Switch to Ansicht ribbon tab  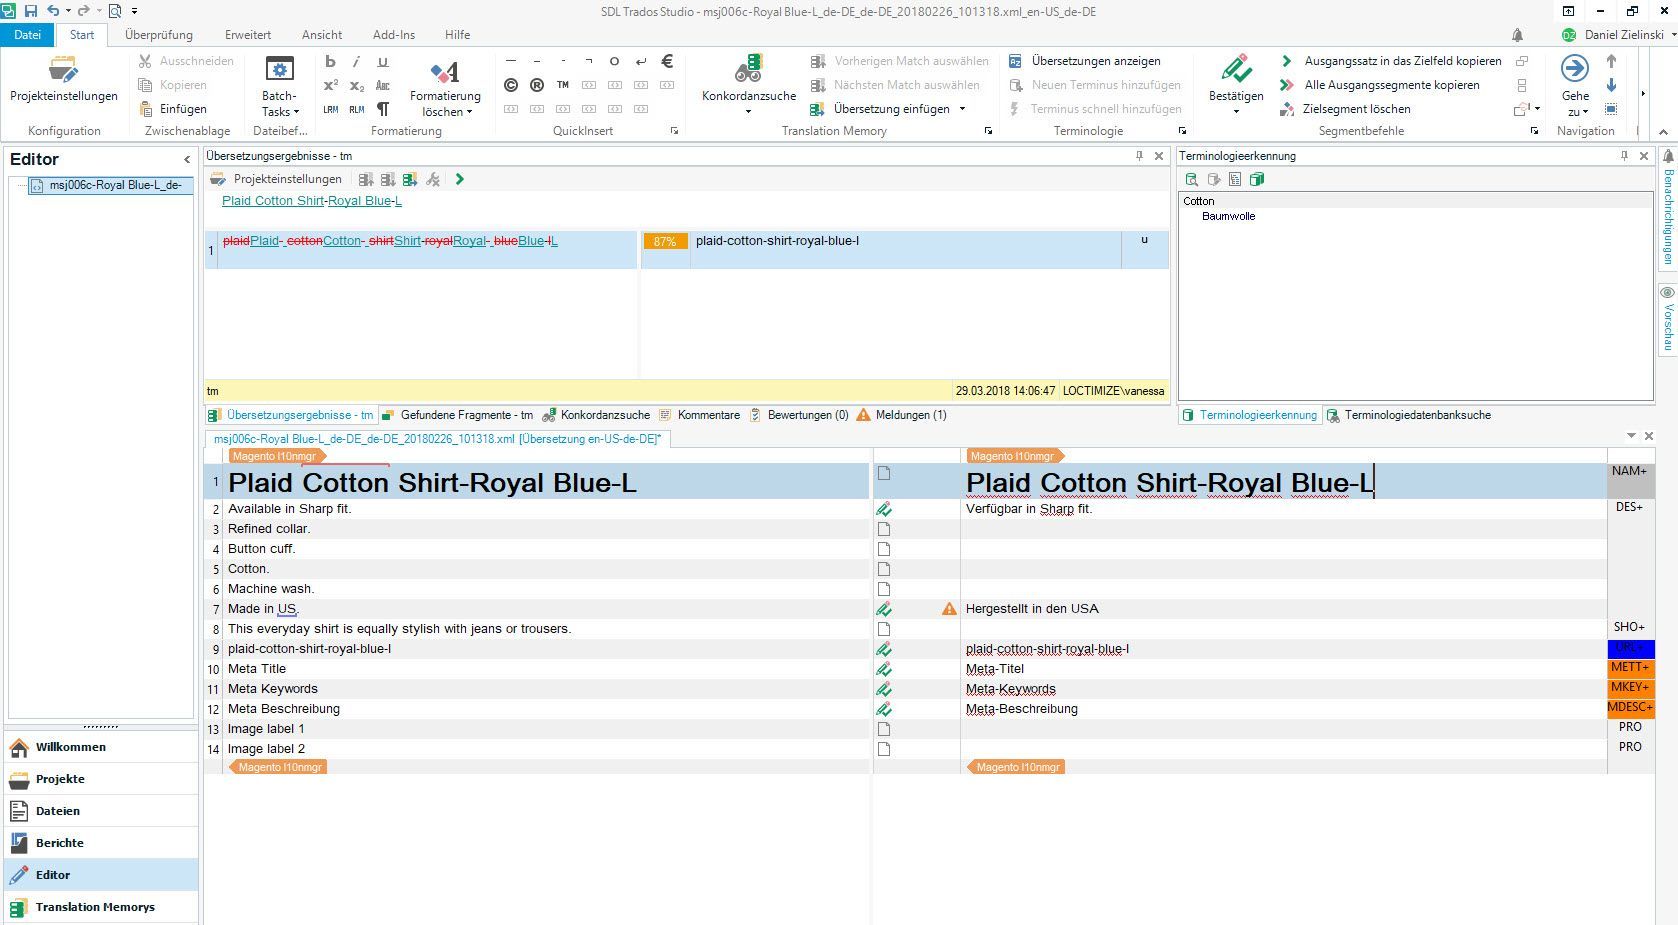coord(322,34)
